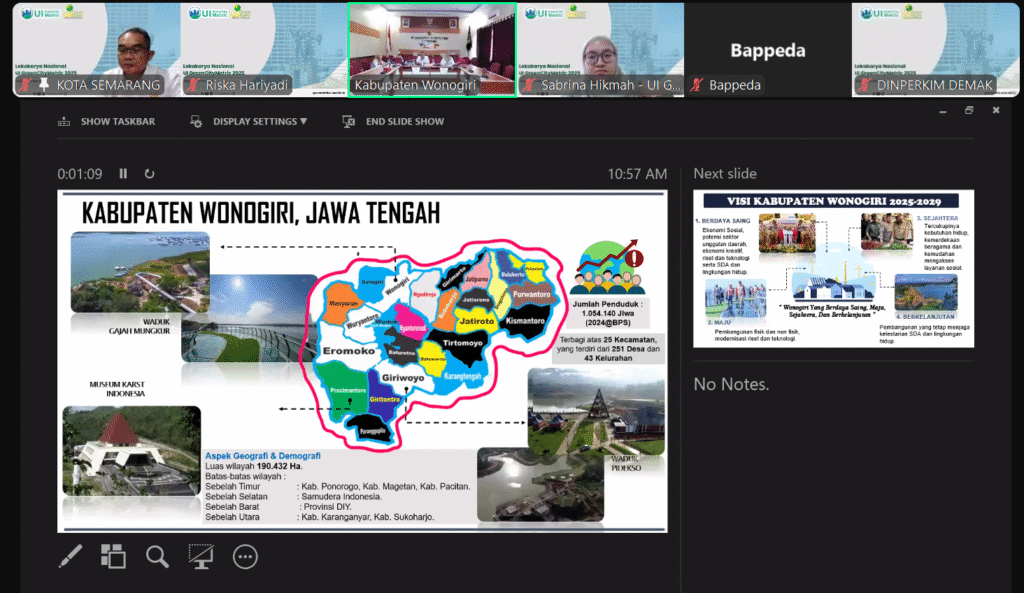Click muted mic icon on Riska Hariyadi
Viewport: 1024px width, 593px height.
(x=193, y=86)
